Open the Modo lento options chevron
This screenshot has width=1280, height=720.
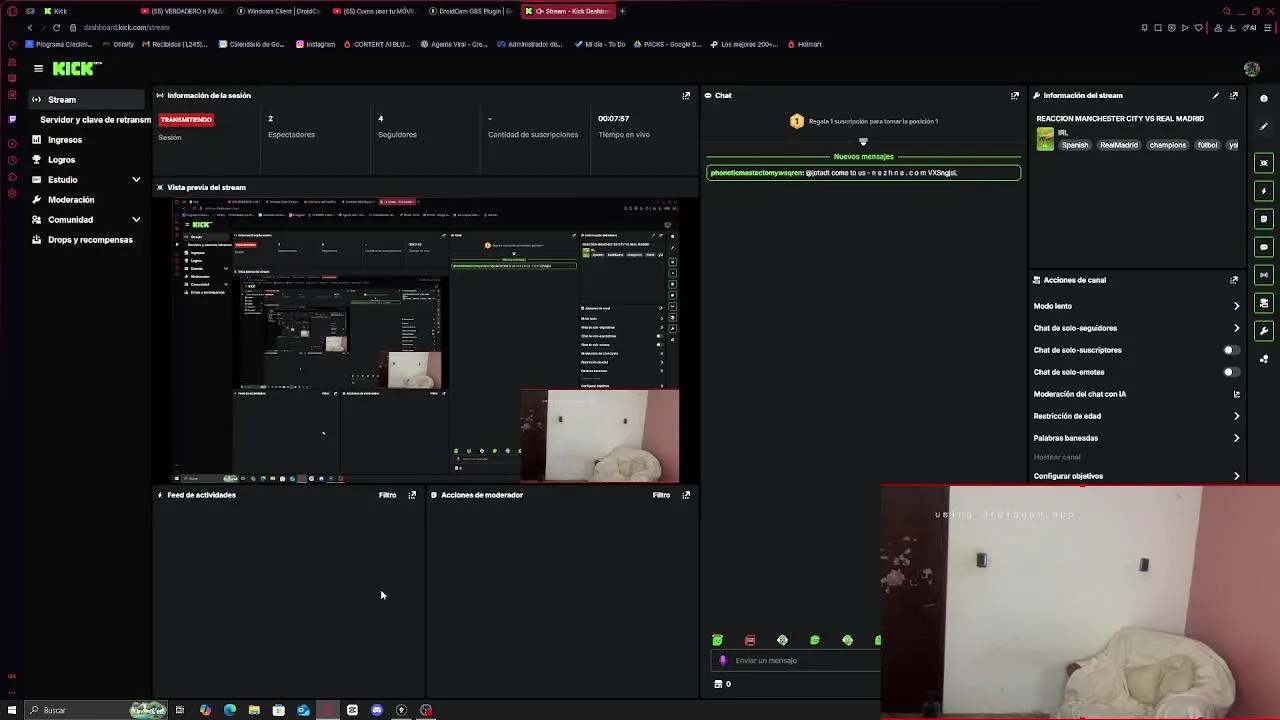pos(1236,306)
